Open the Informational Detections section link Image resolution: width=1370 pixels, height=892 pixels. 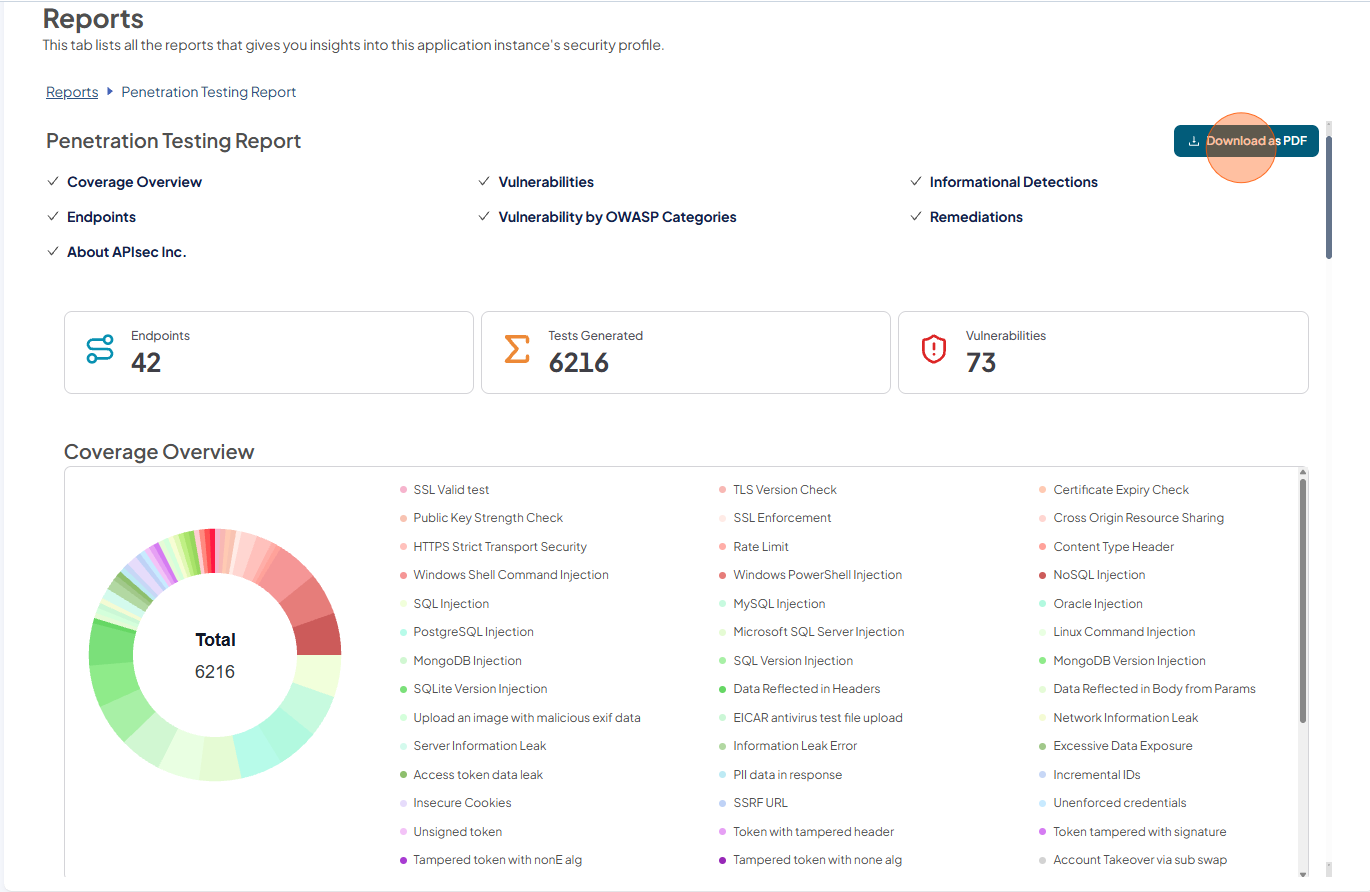1014,182
